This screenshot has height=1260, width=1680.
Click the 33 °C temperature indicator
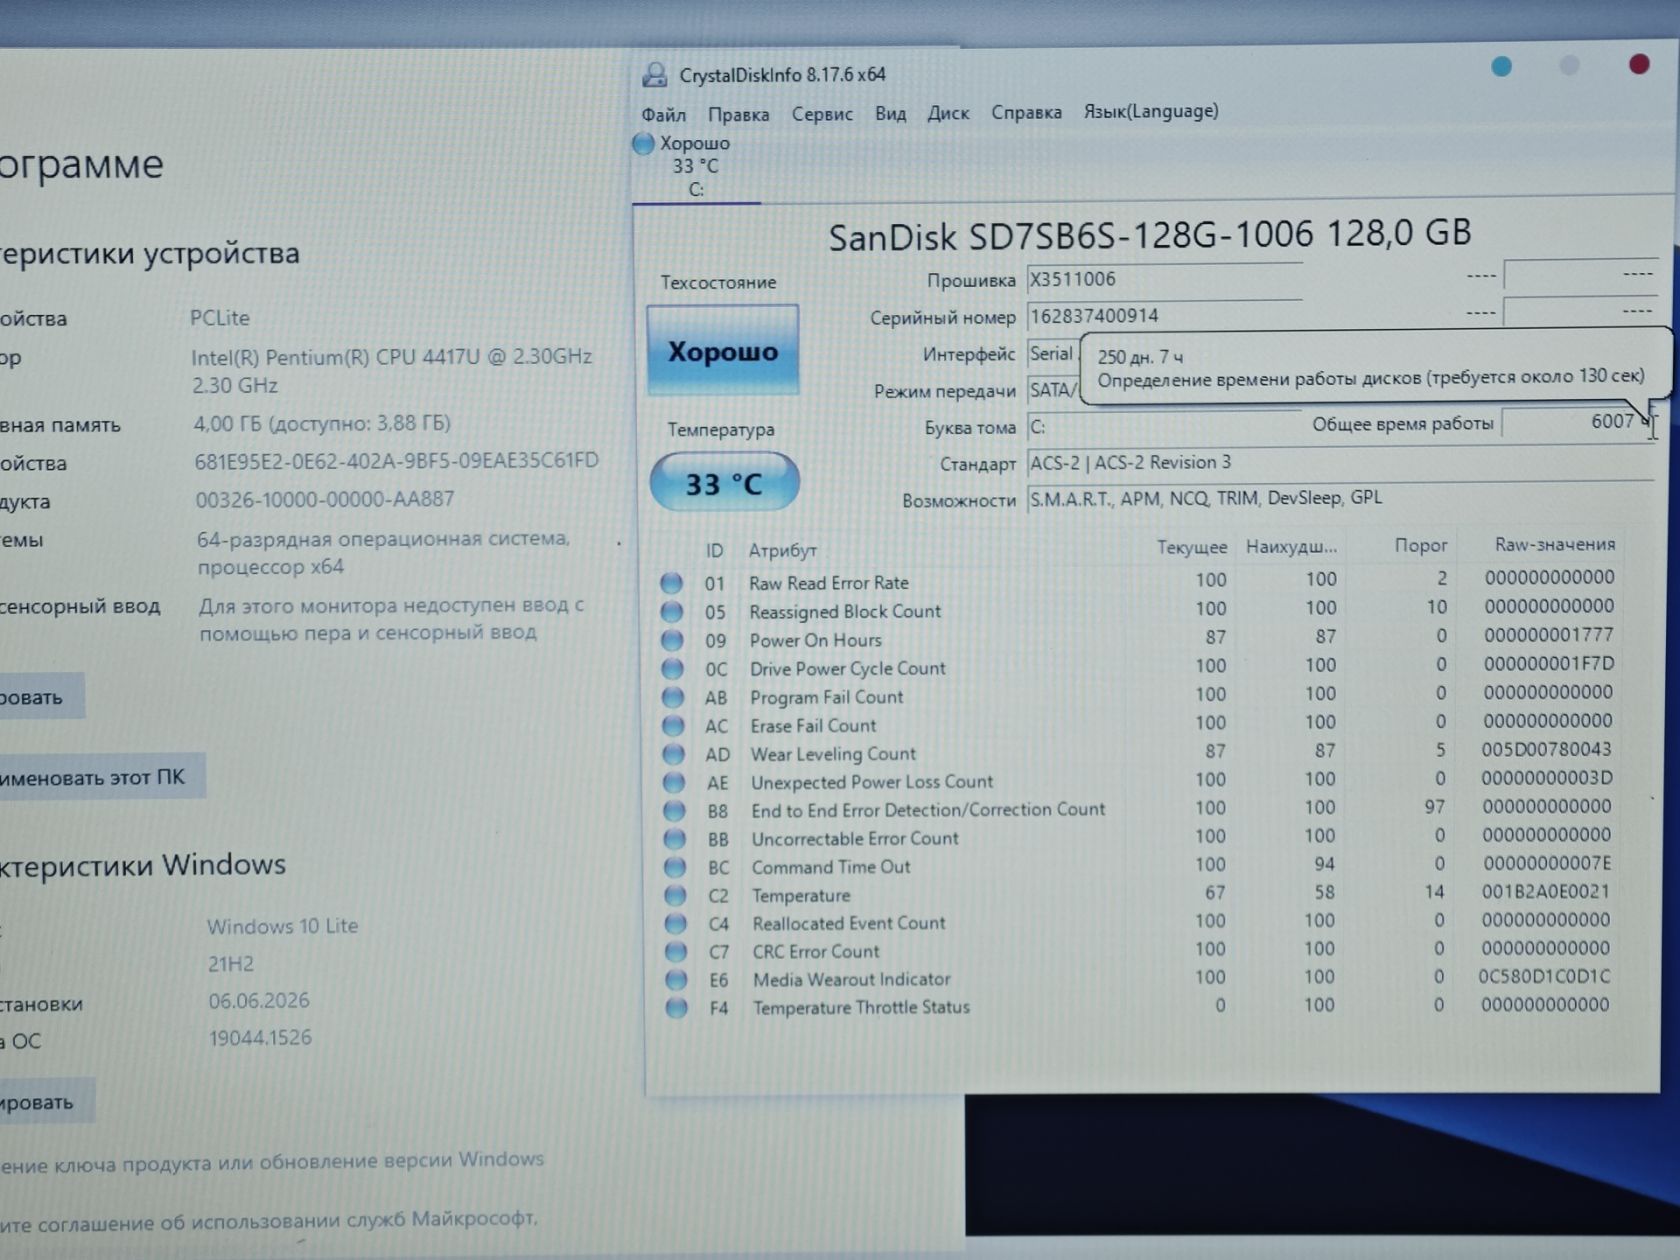click(x=724, y=483)
